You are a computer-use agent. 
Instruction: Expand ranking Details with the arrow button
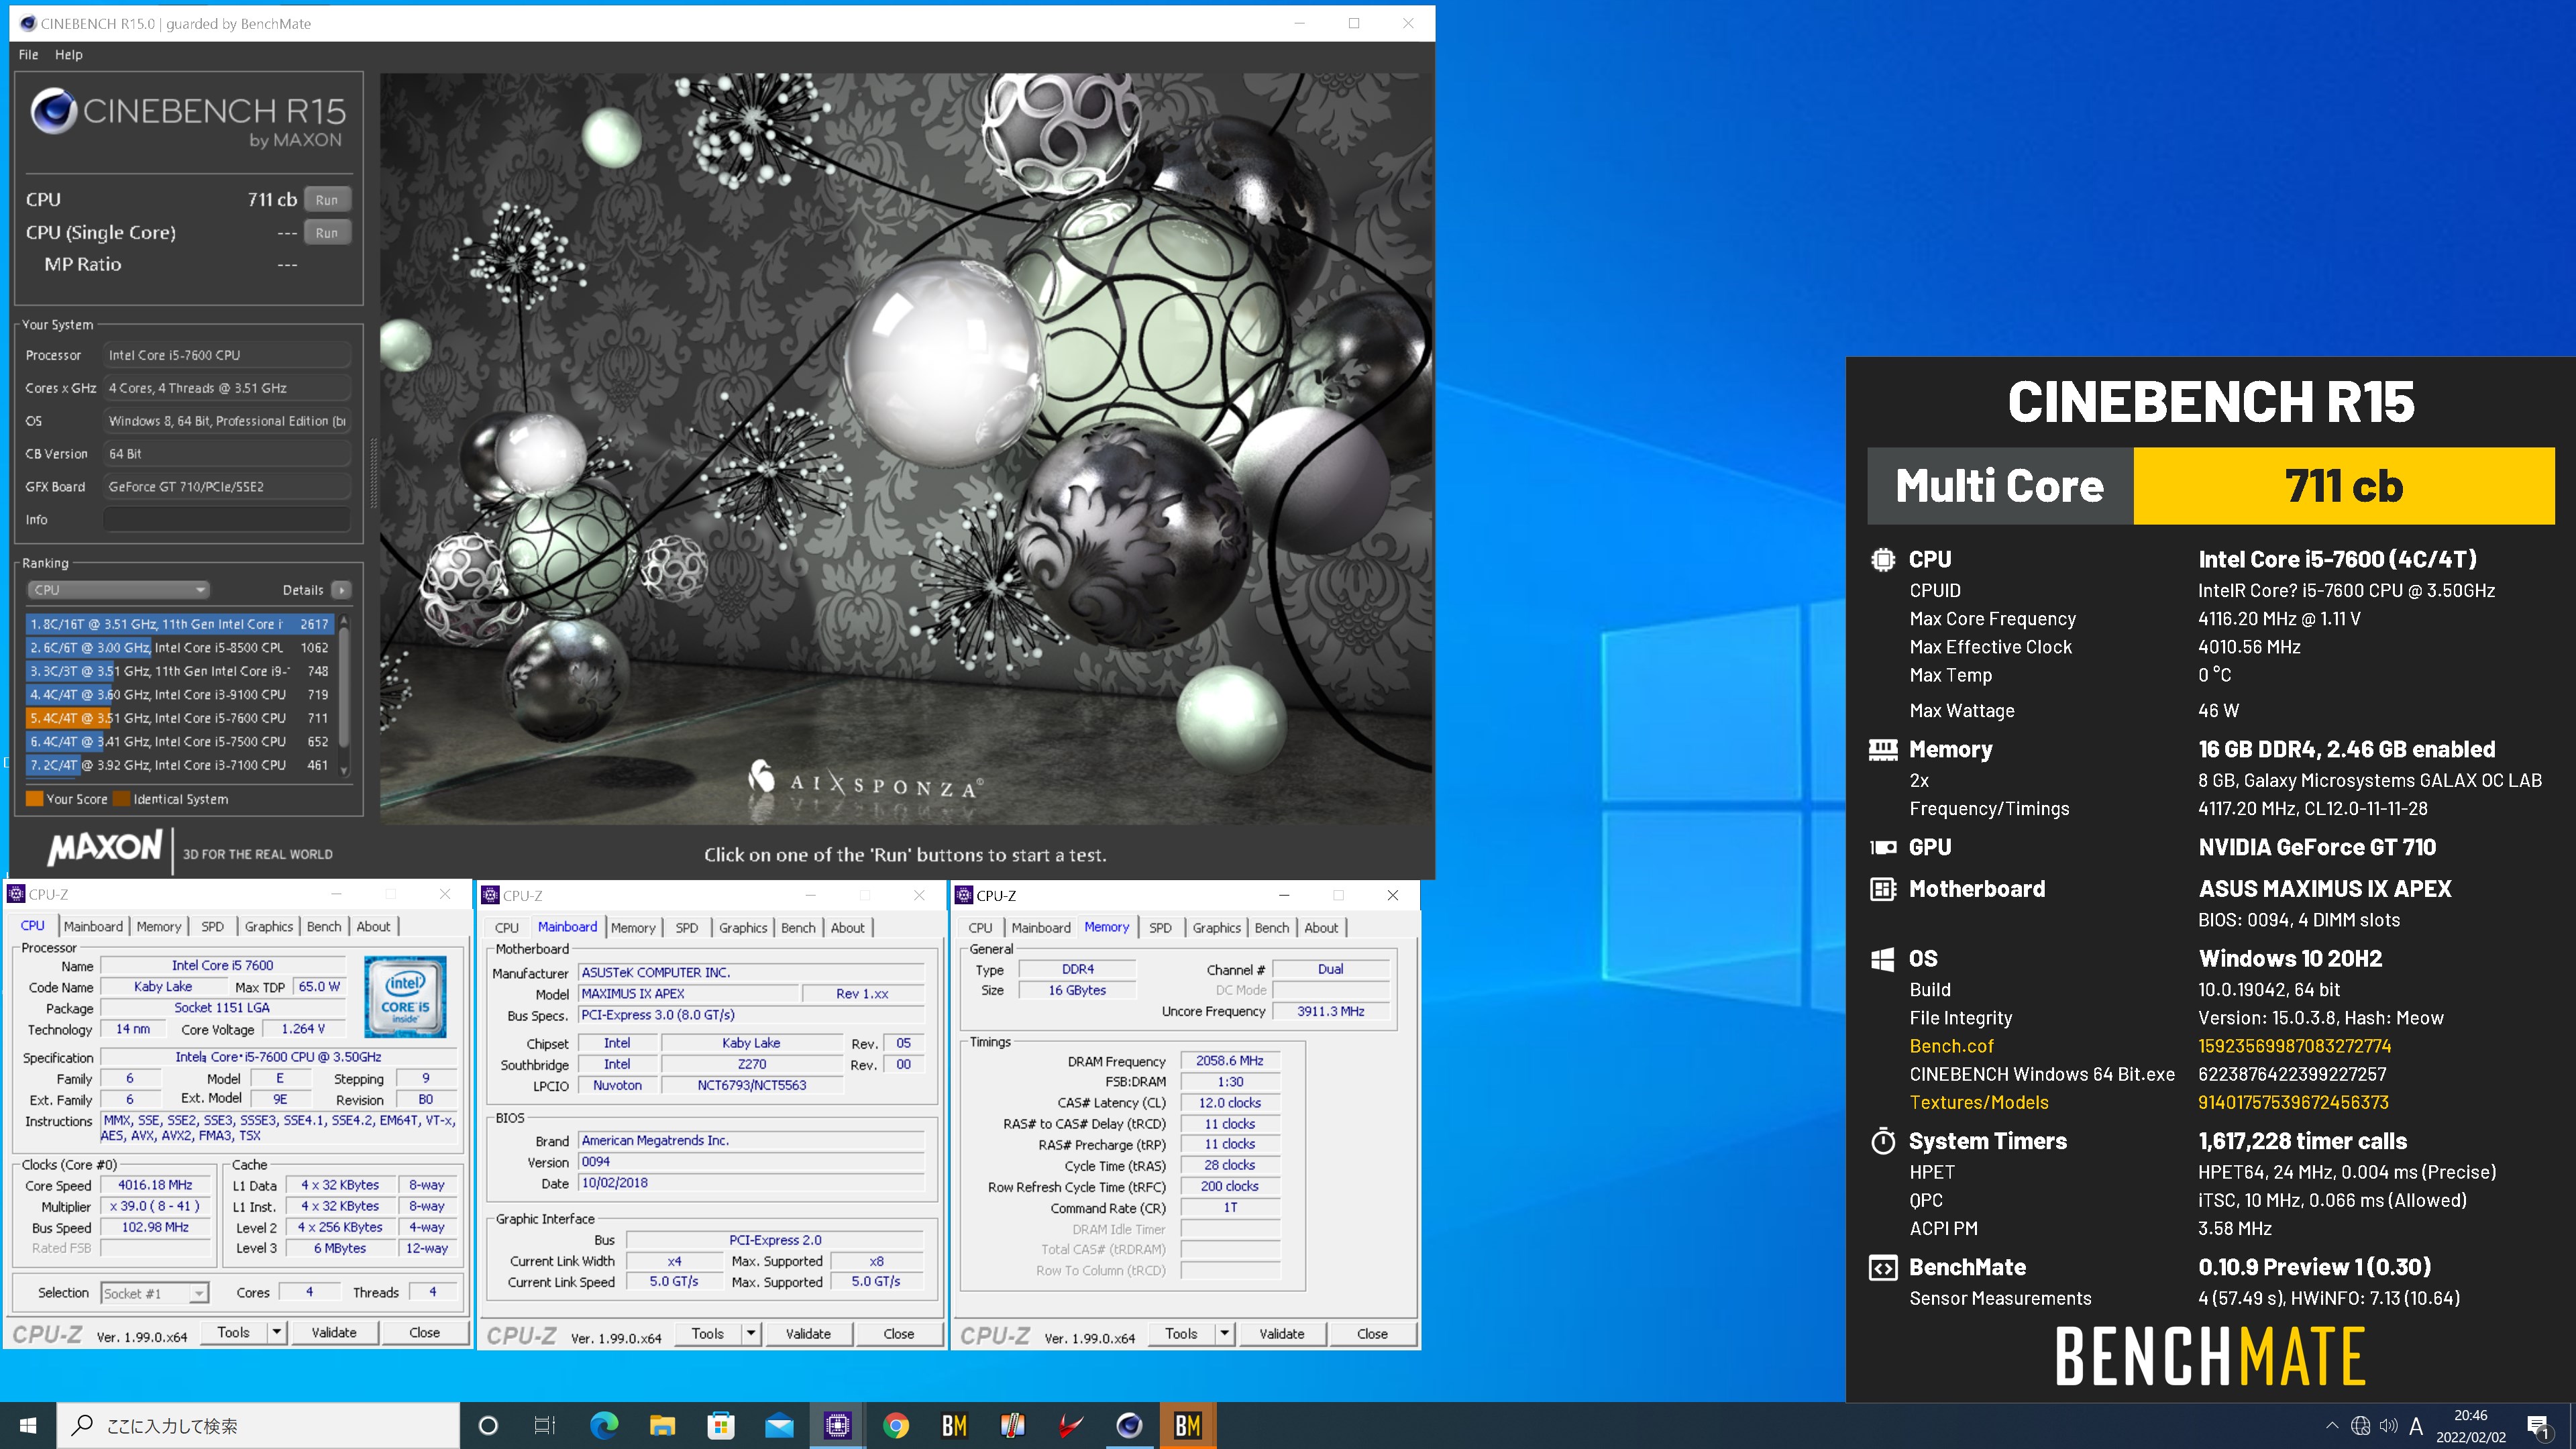tap(341, 590)
